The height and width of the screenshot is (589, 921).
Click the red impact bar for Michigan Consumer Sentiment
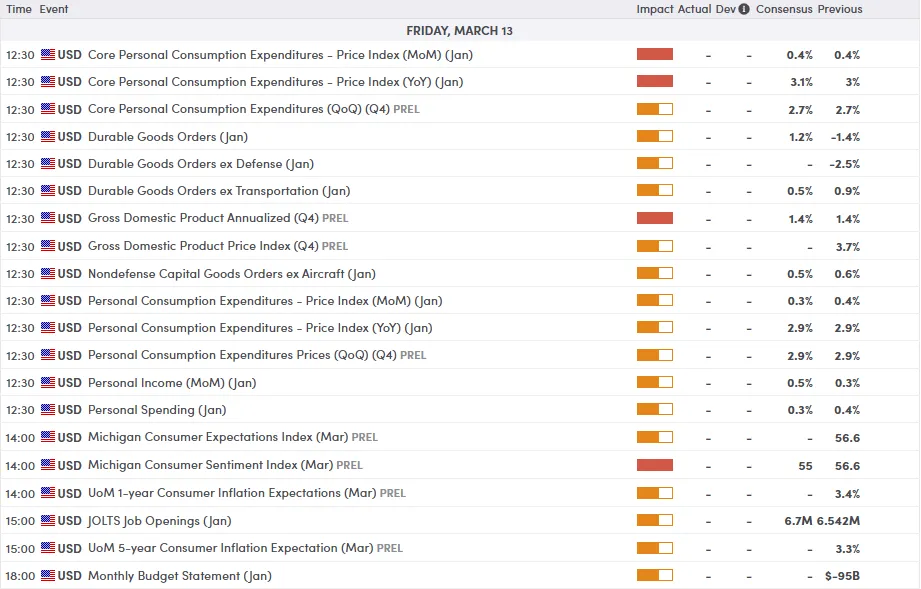(654, 465)
